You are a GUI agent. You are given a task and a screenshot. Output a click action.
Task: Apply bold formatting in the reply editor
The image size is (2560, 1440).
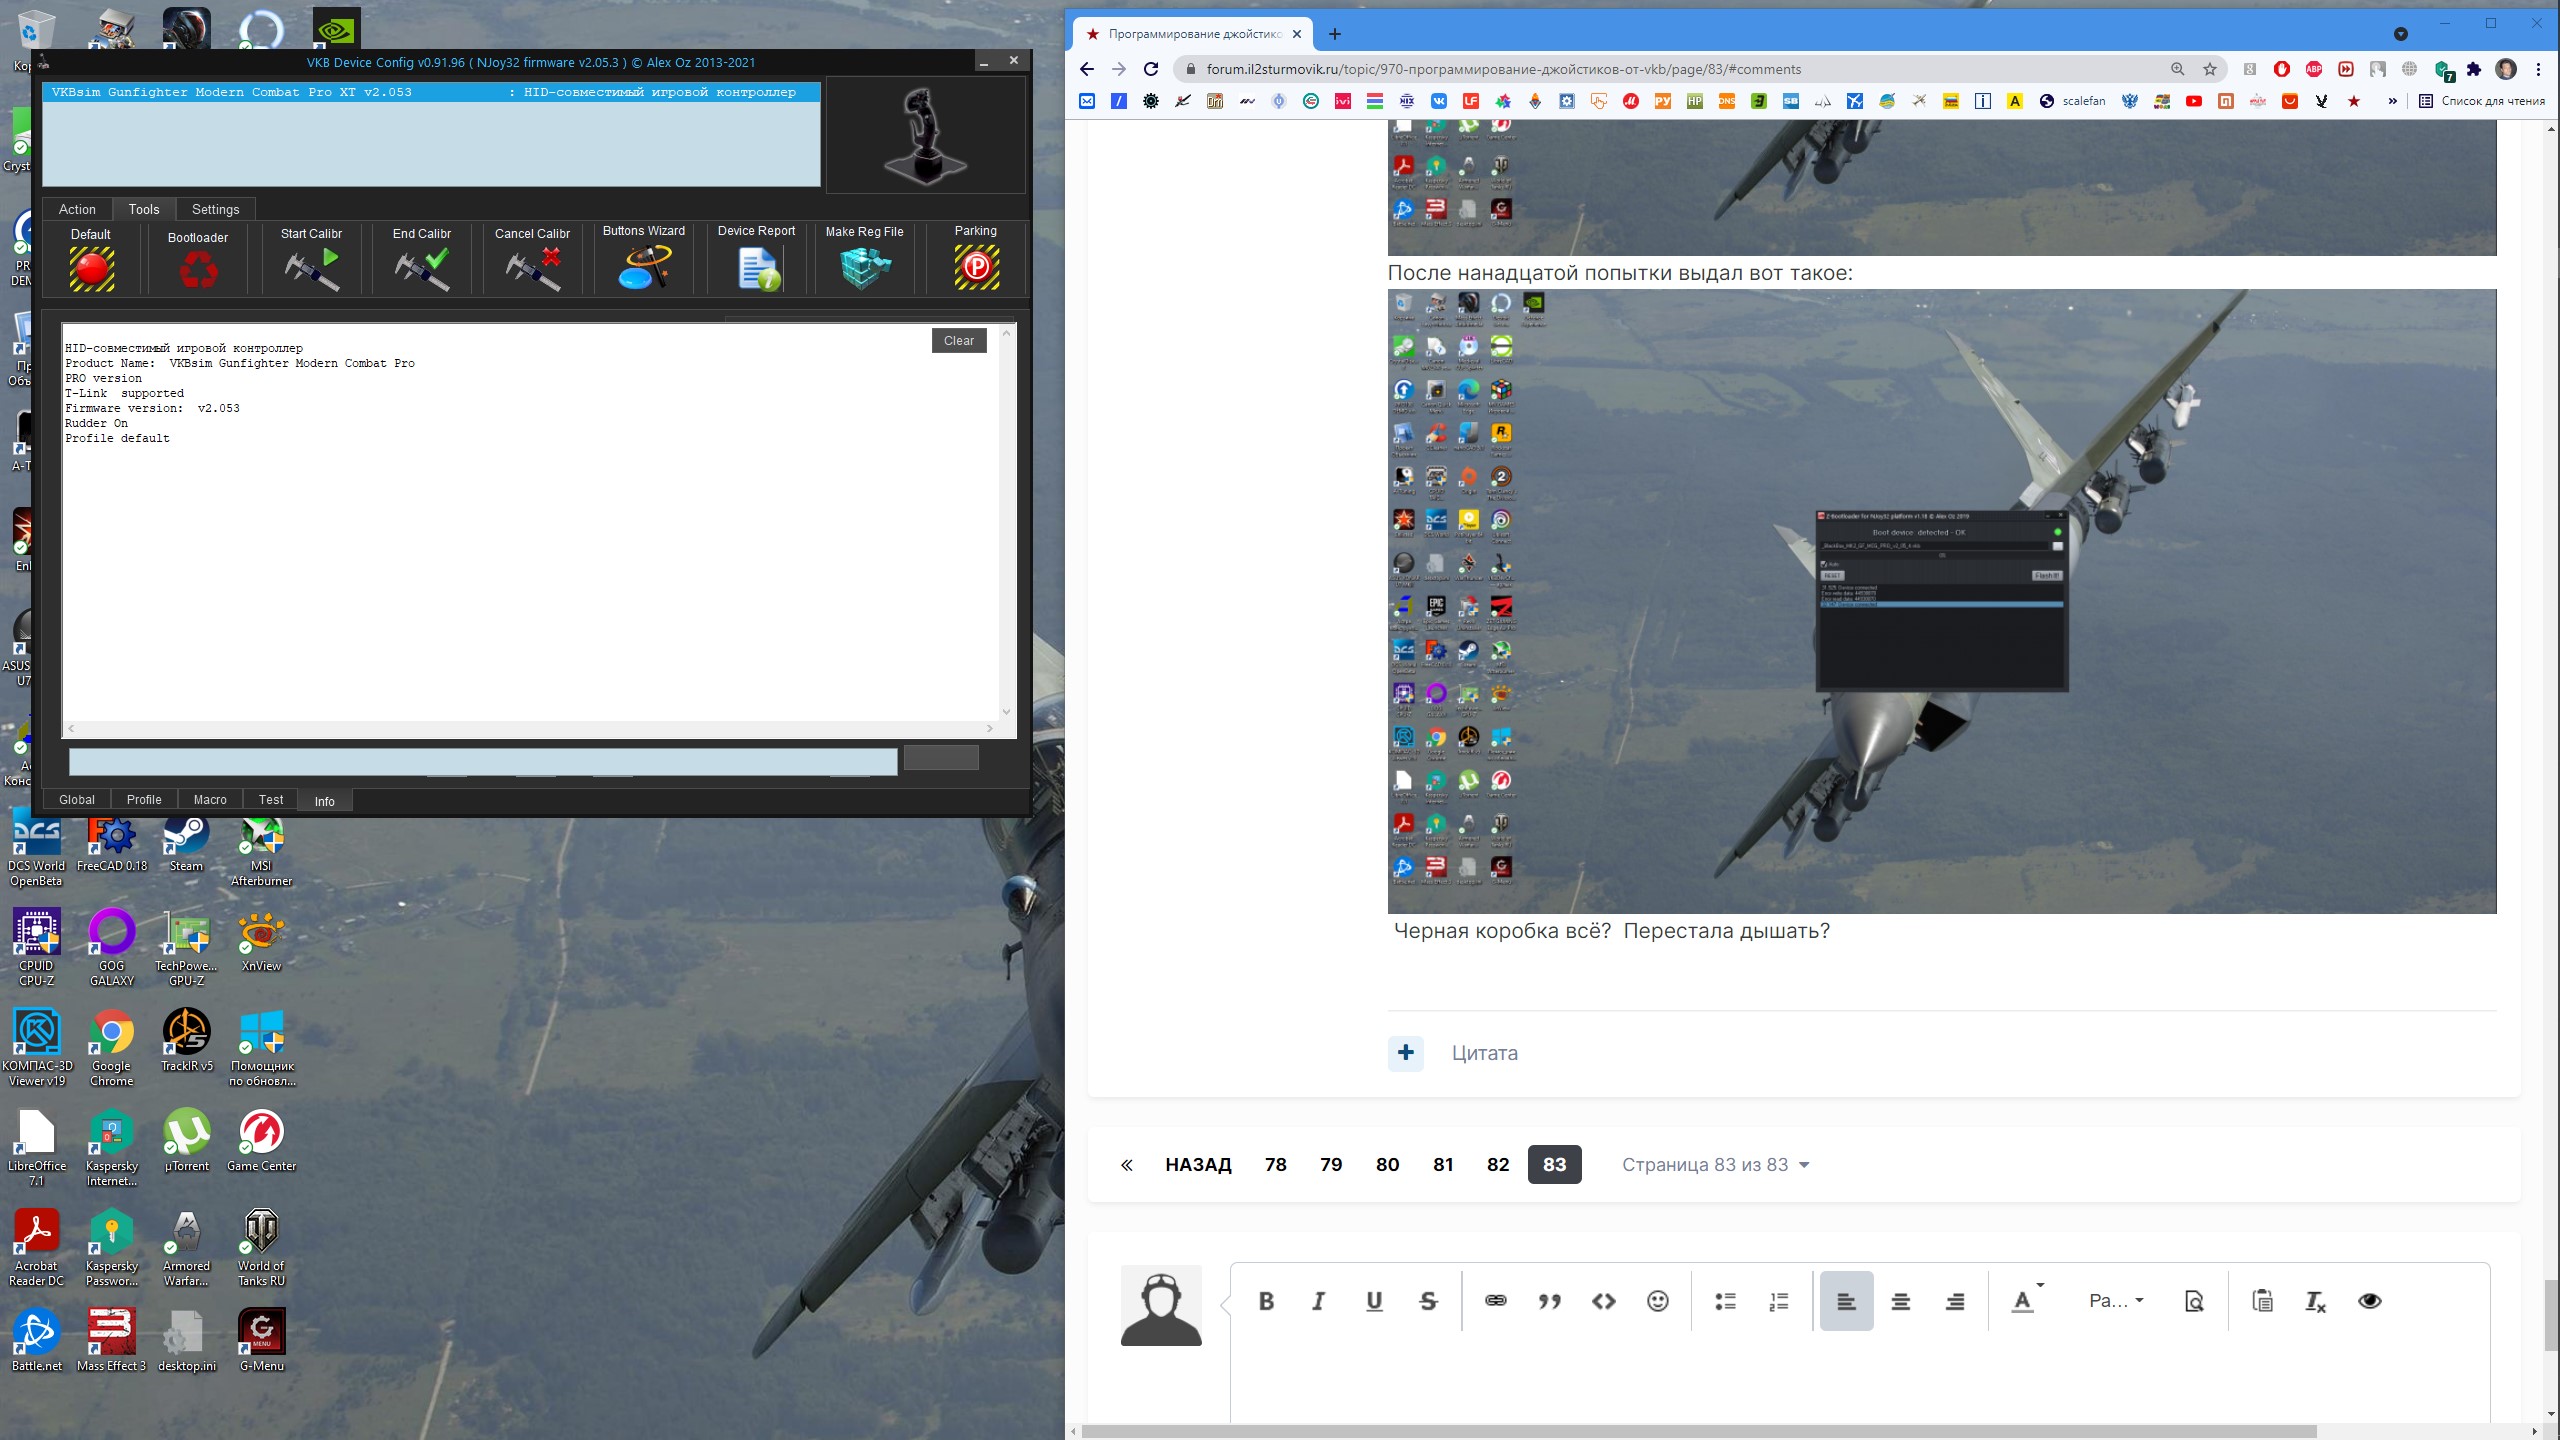coord(1266,1301)
